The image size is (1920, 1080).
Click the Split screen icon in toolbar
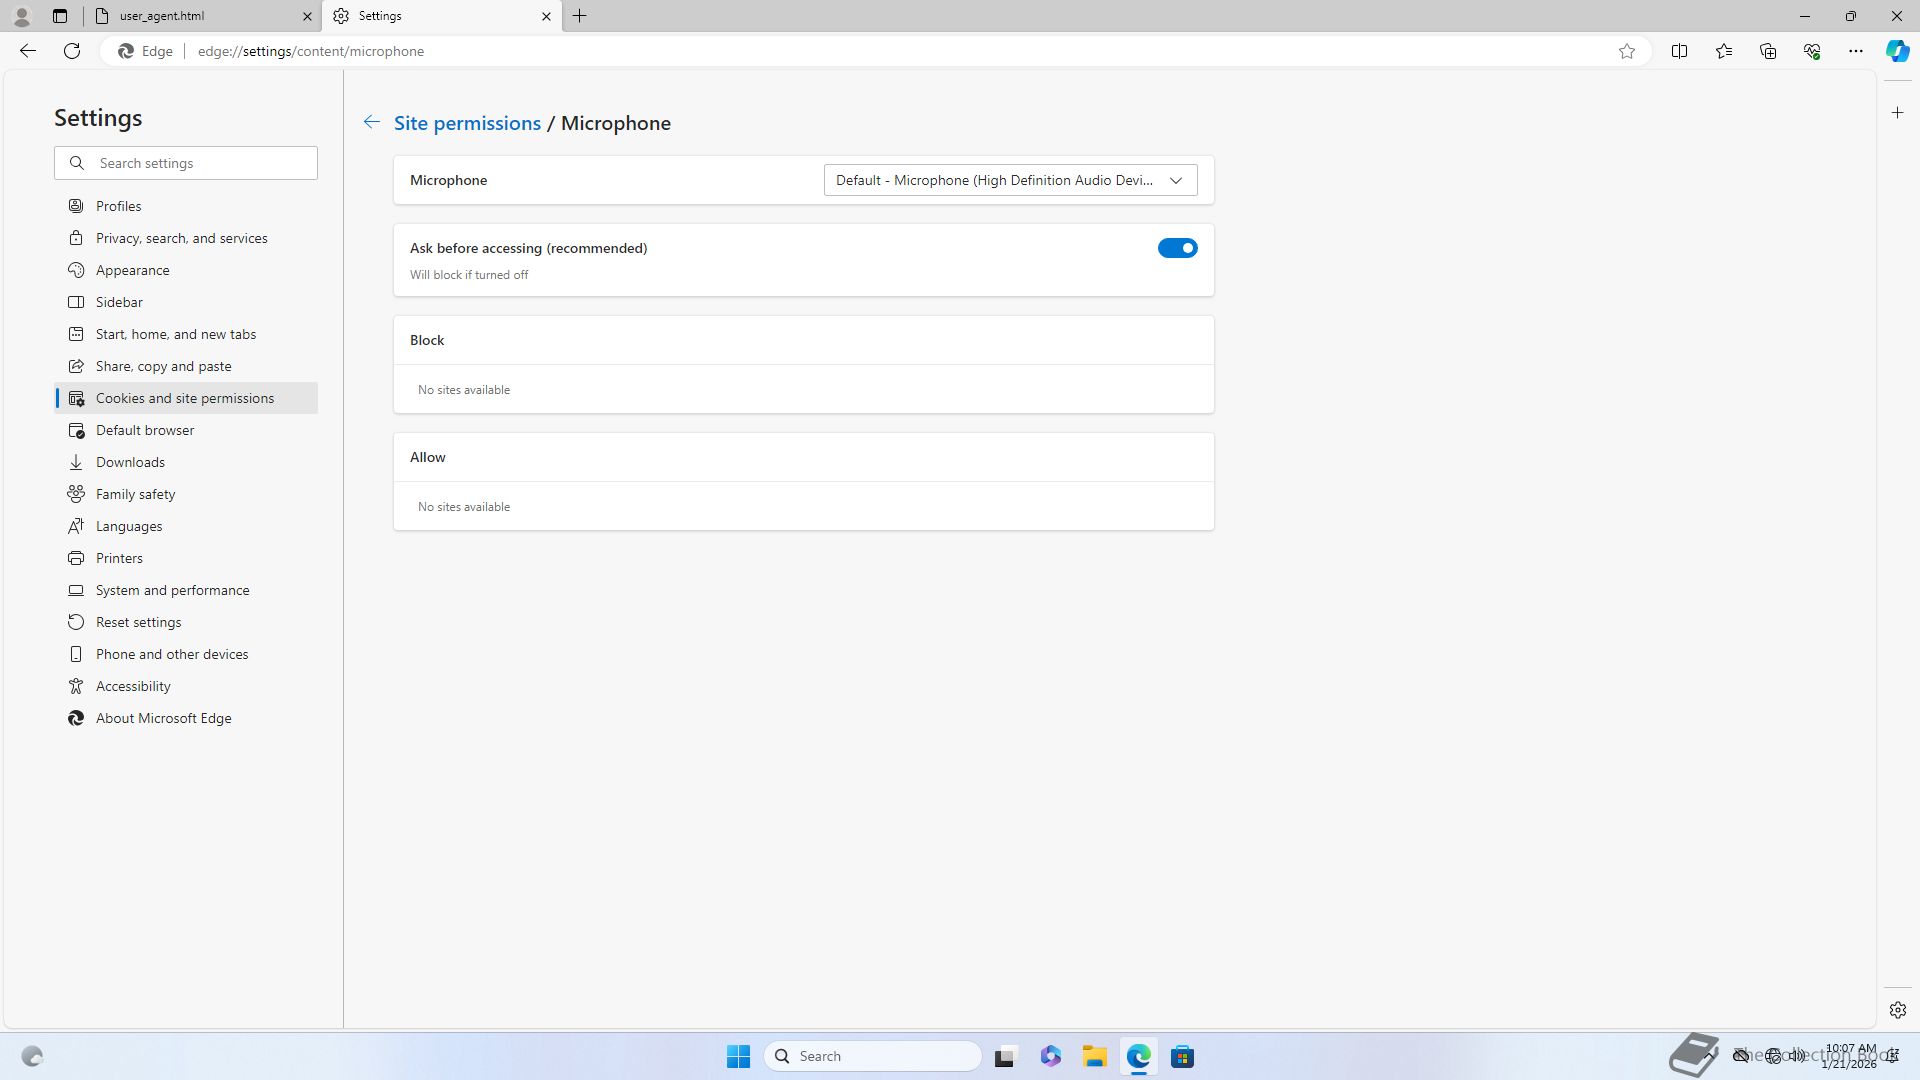coord(1679,51)
